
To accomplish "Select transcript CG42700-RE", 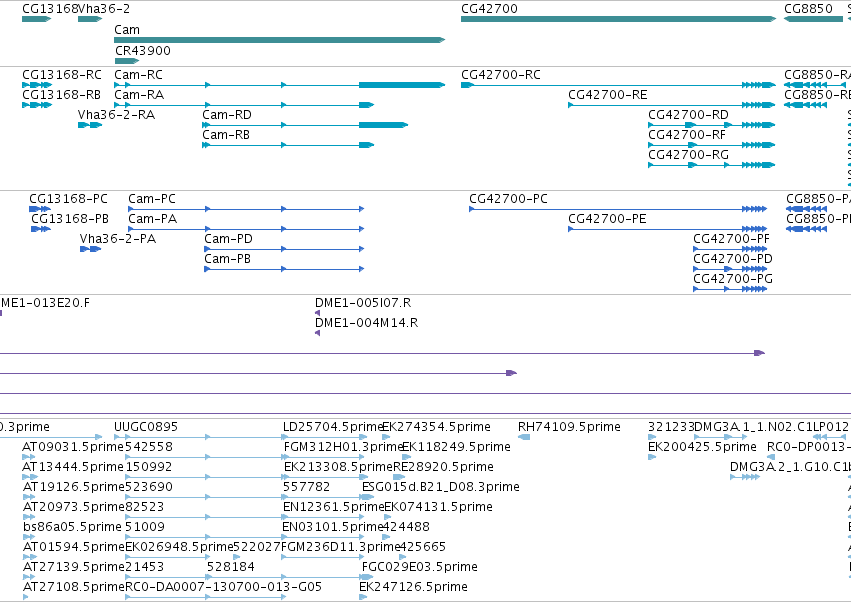I will coord(672,105).
